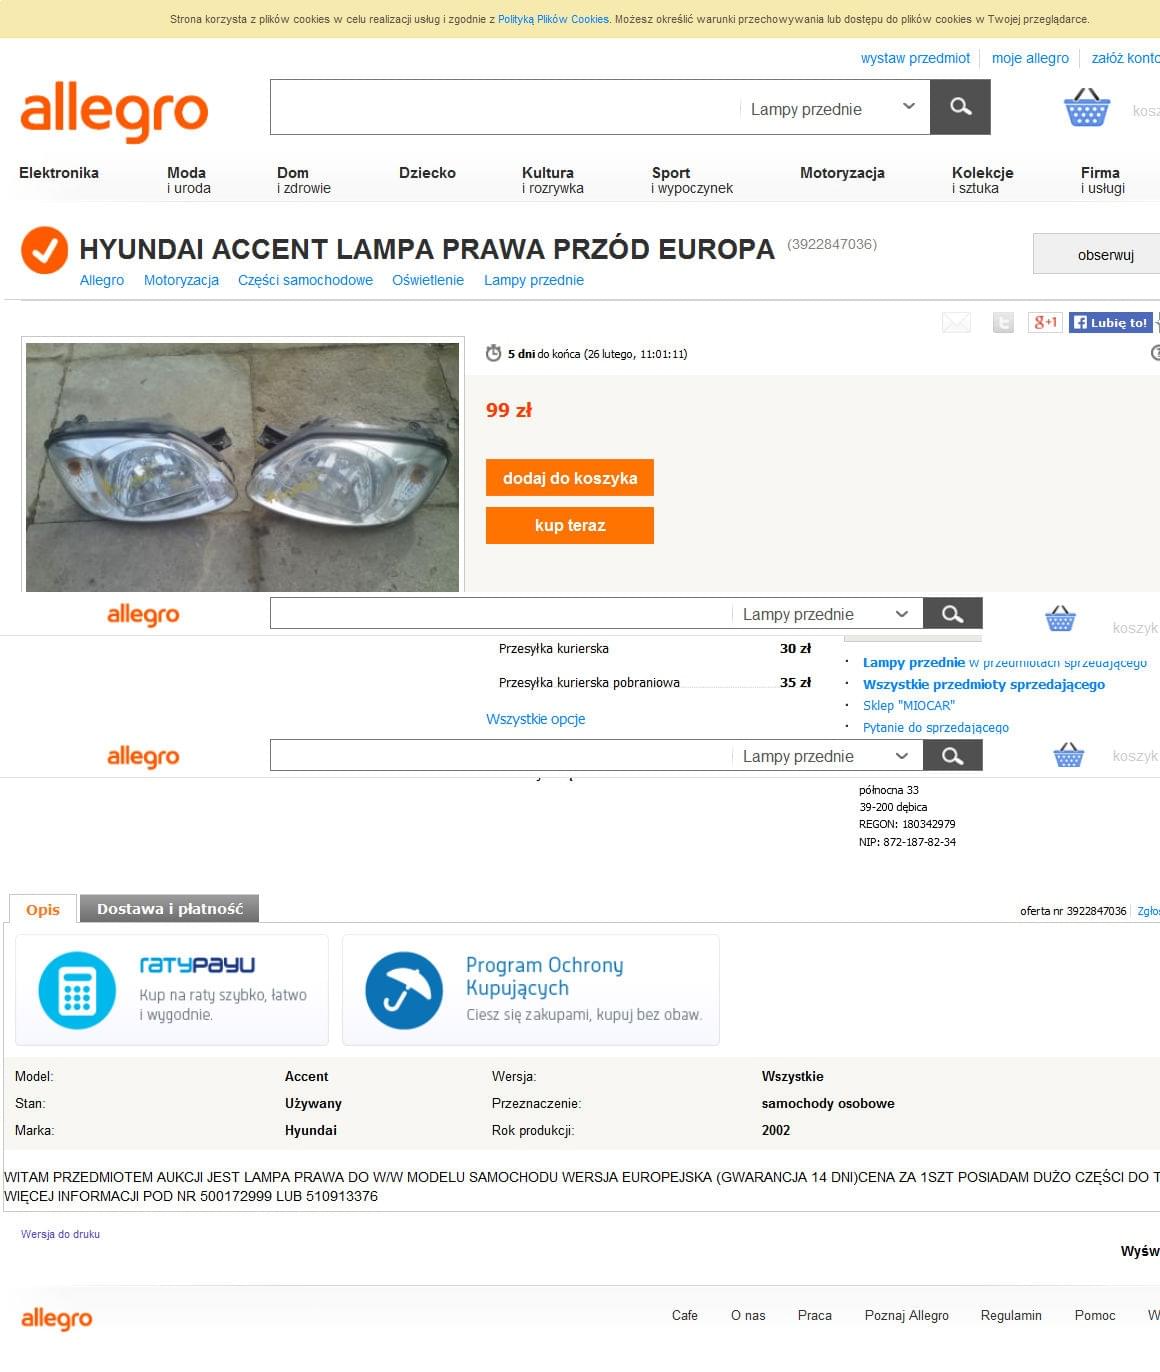
Task: Share the offer via Twitter icon
Action: (x=1003, y=322)
